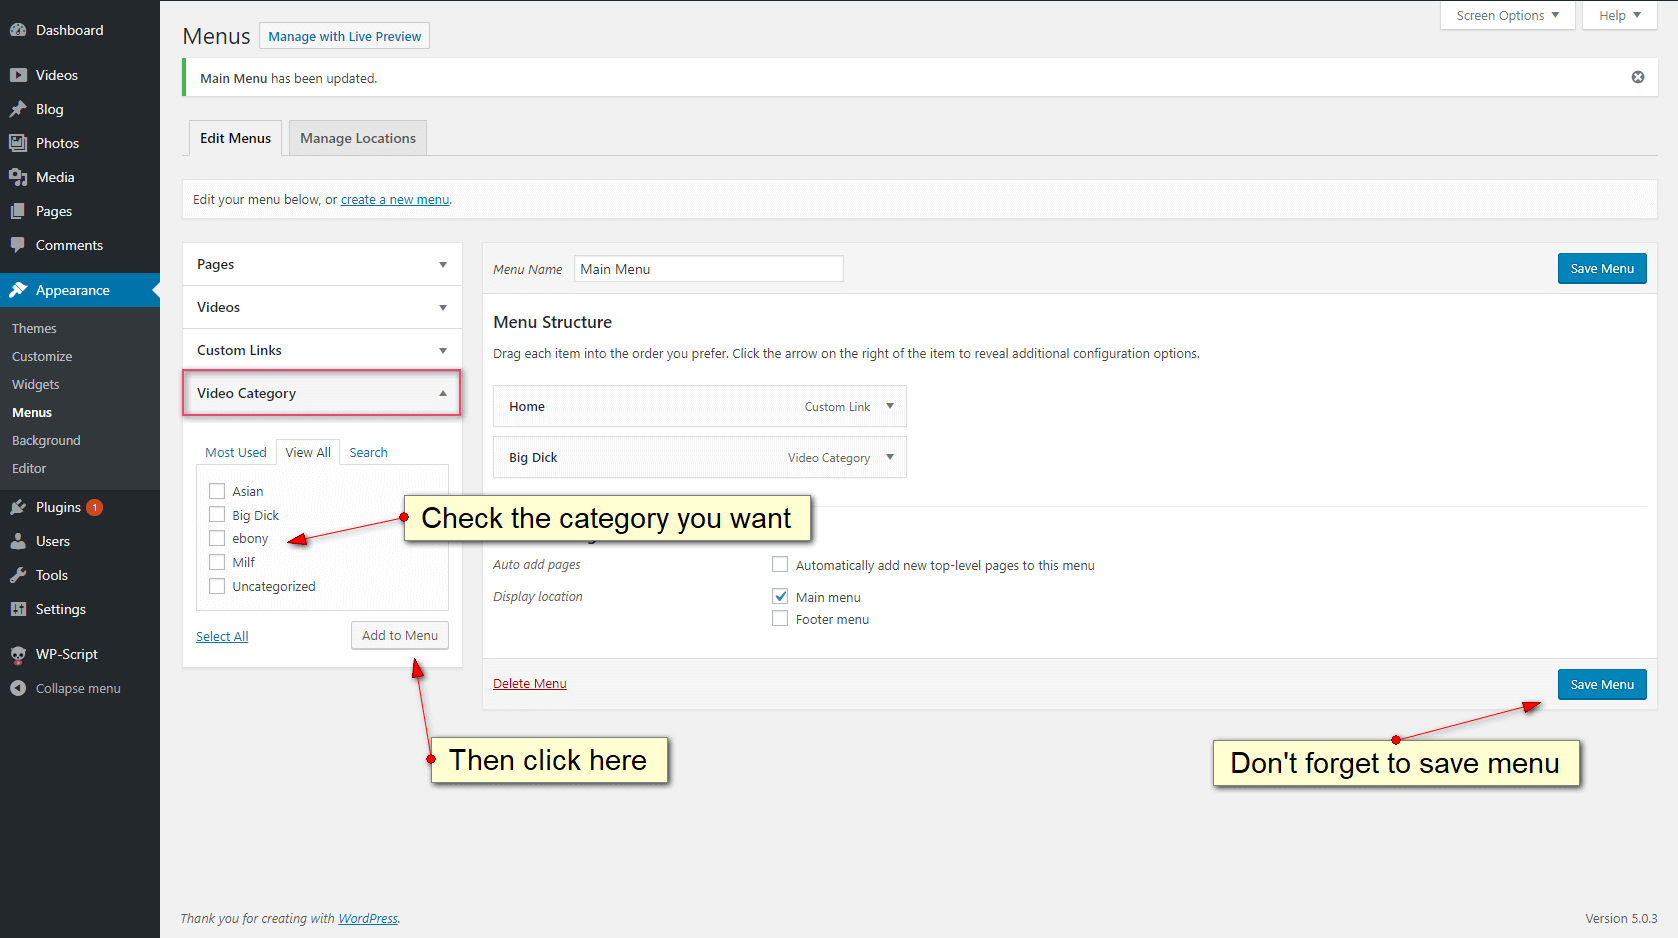Click the Settings sliders icon
This screenshot has height=938, width=1678.
click(18, 609)
